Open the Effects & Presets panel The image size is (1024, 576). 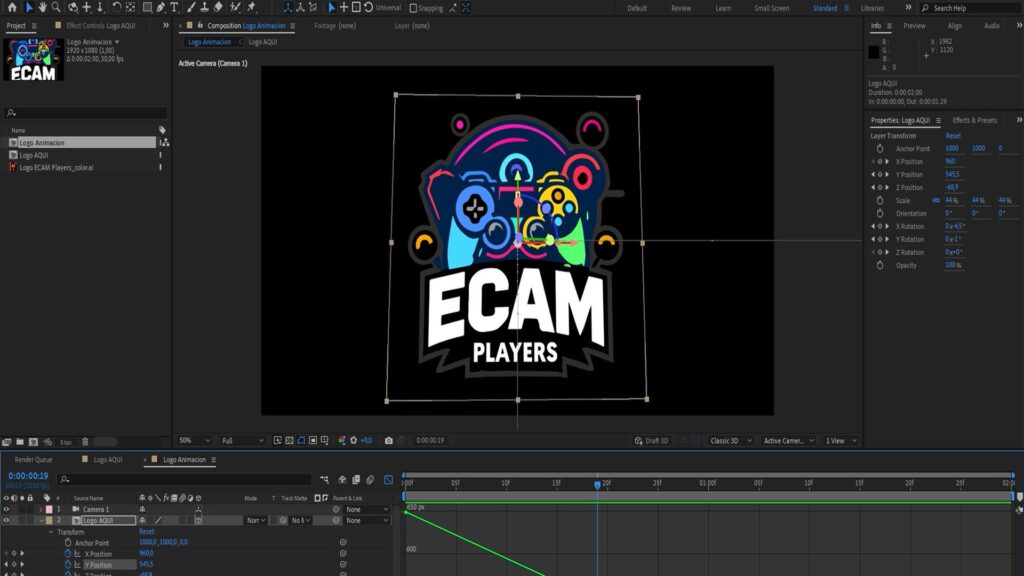click(x=975, y=120)
